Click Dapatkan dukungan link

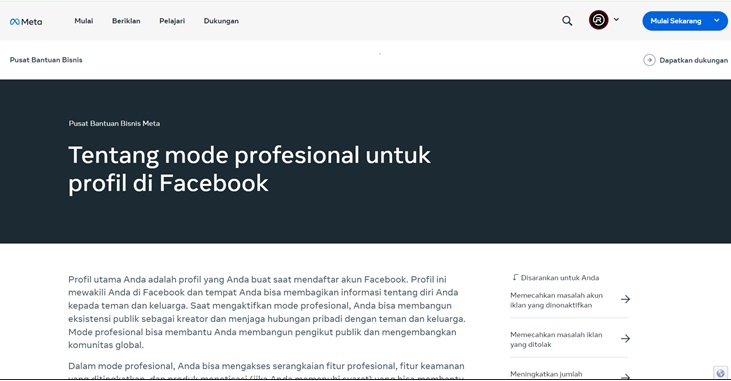pos(693,60)
